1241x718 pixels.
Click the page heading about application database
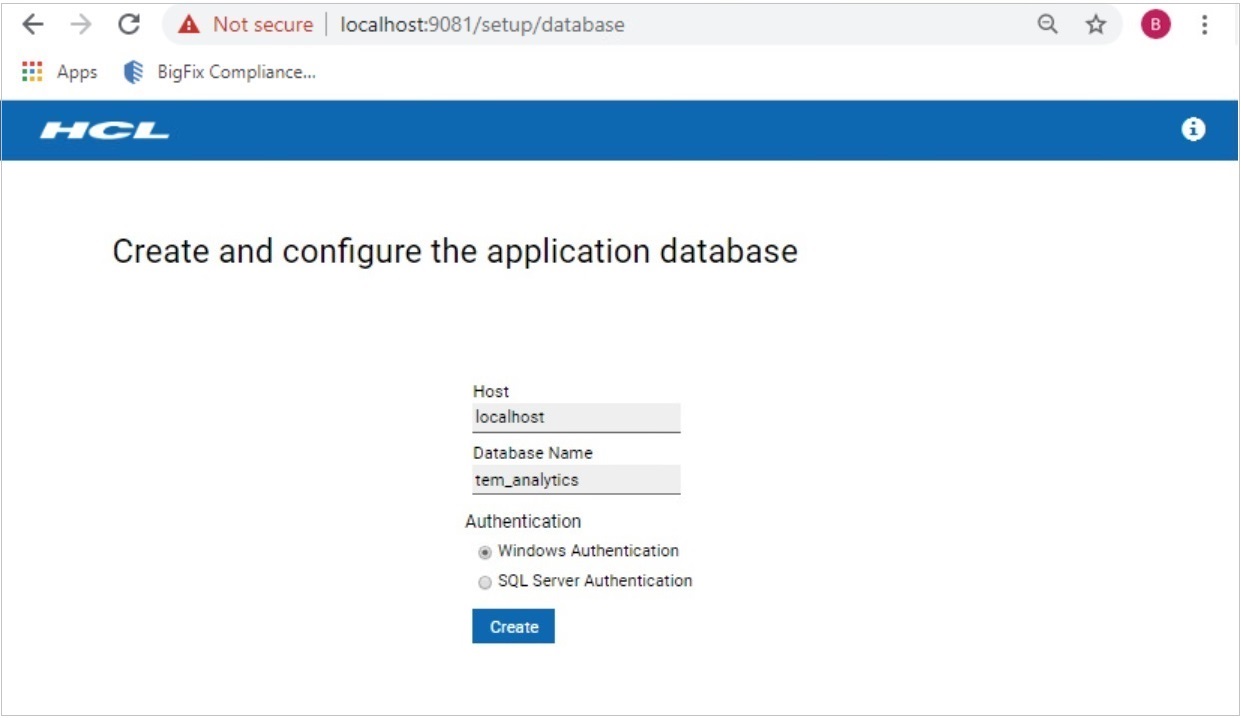[x=455, y=251]
